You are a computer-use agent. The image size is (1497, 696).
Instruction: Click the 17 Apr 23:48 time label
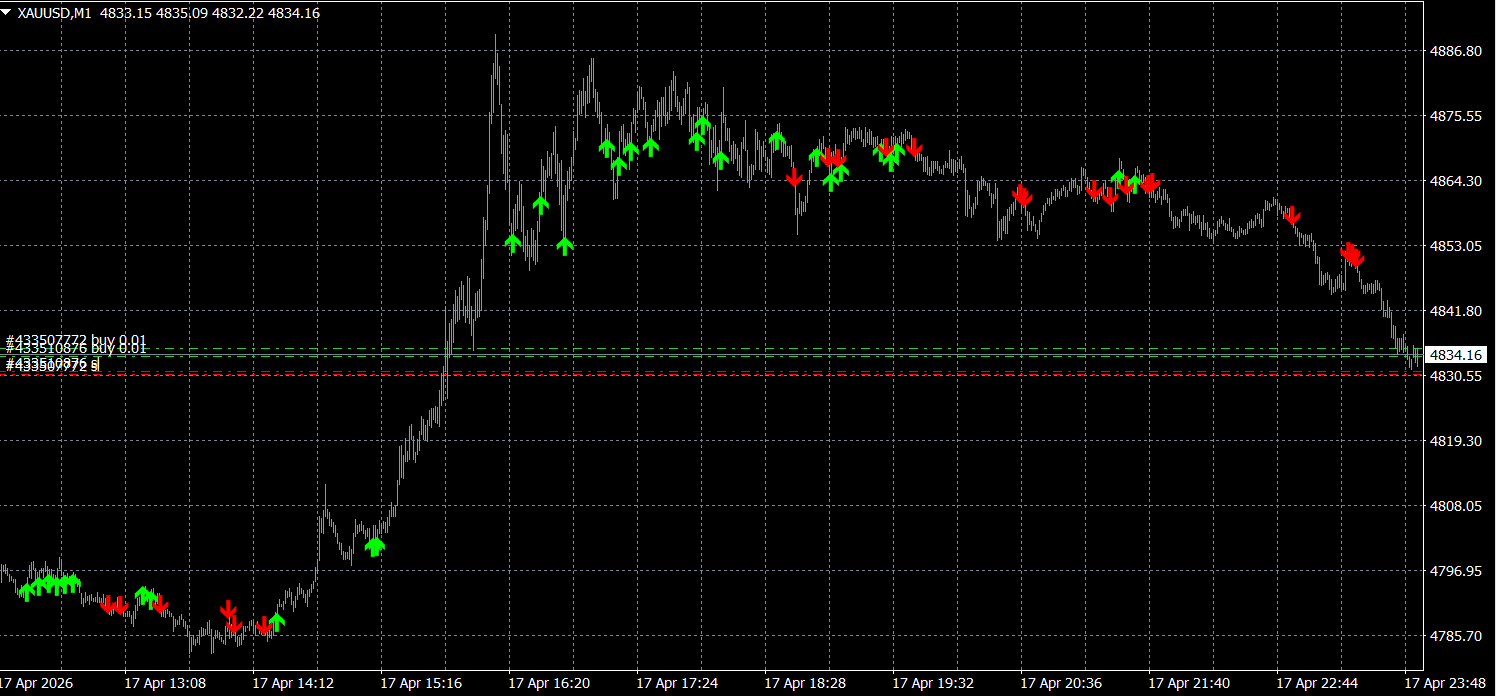[1445, 684]
